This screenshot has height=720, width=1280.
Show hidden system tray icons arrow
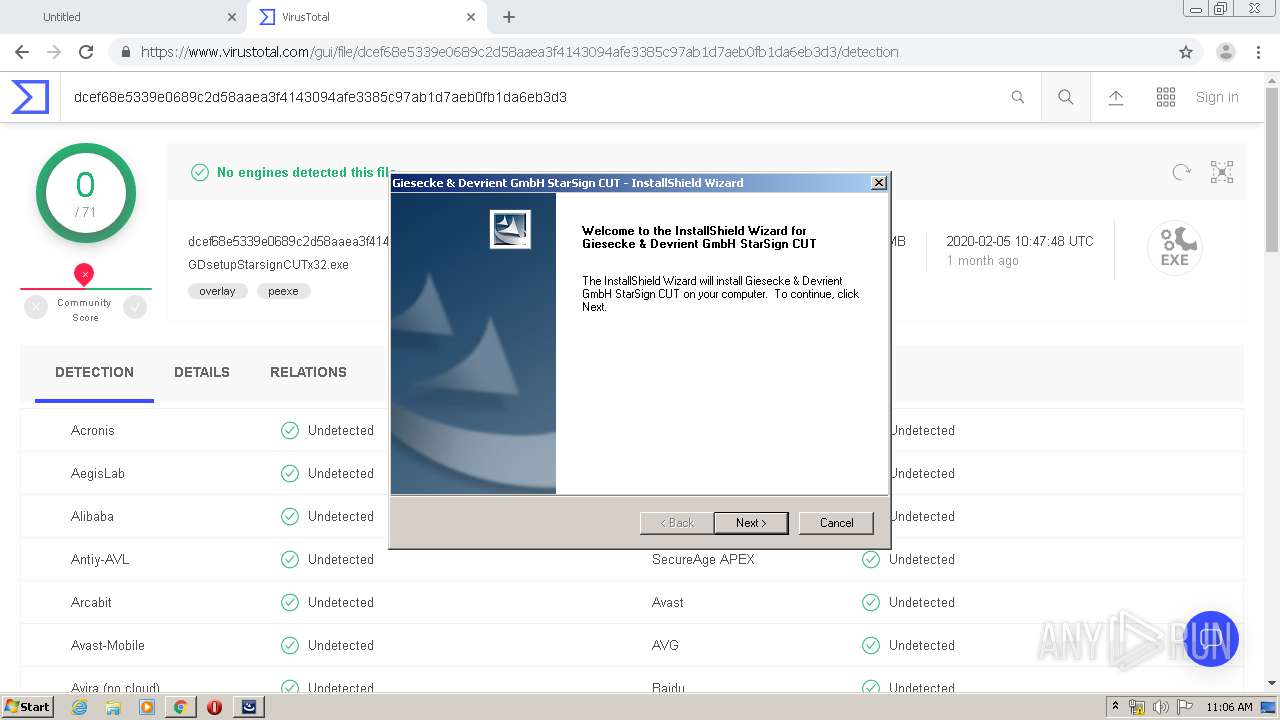[1115, 707]
